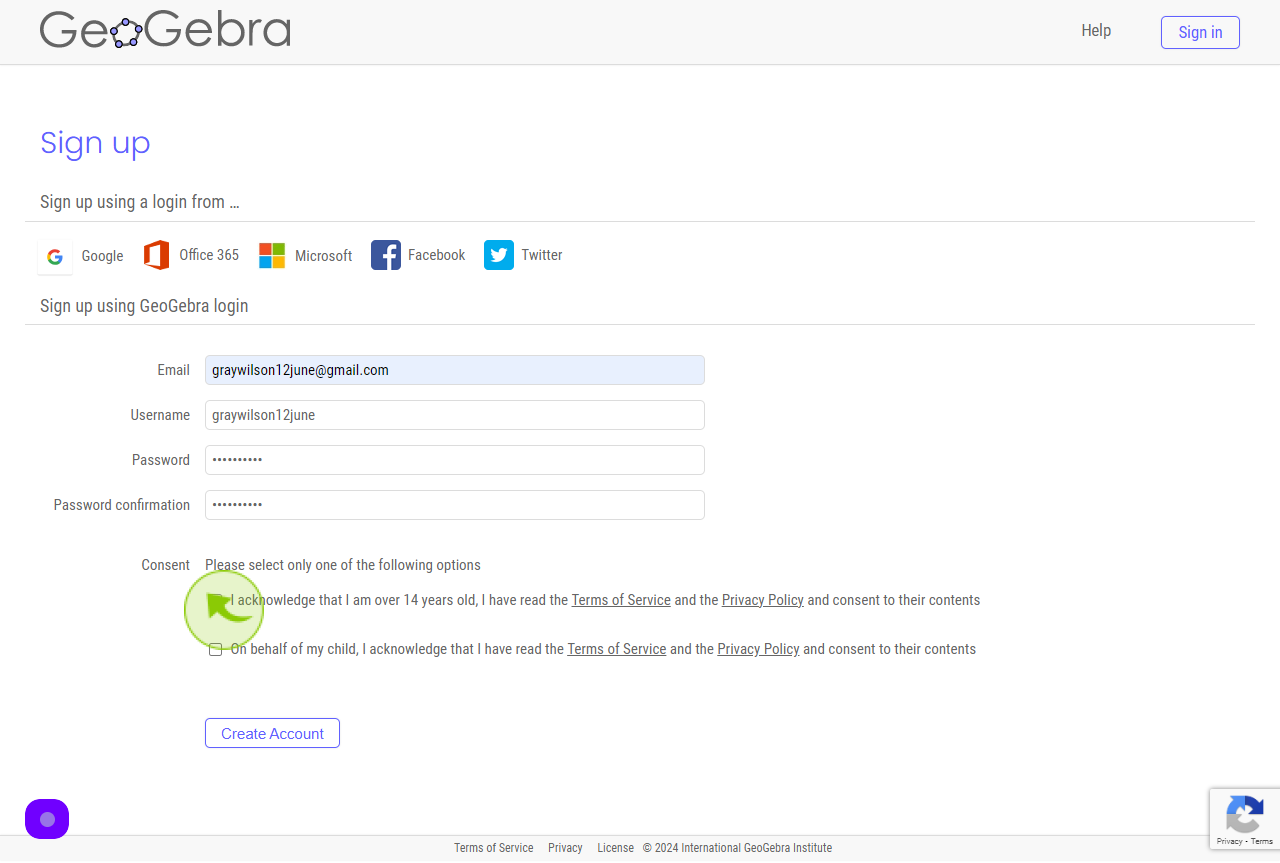Click the reCAPTCHA Privacy - Terms text
The image size is (1280, 863).
coord(1245,841)
